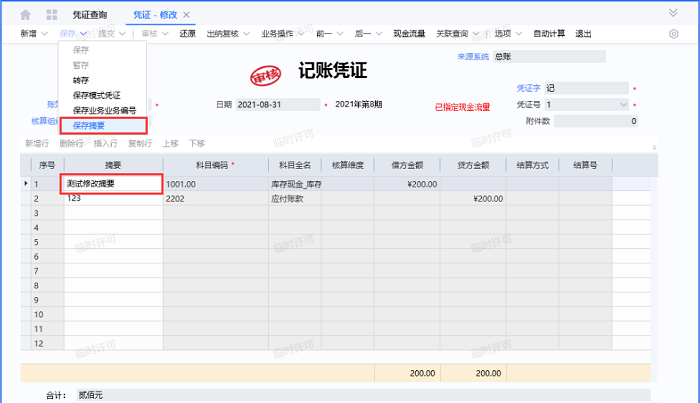Select 转存 in the save menu
Screen dimensions: 700x403
(82, 79)
